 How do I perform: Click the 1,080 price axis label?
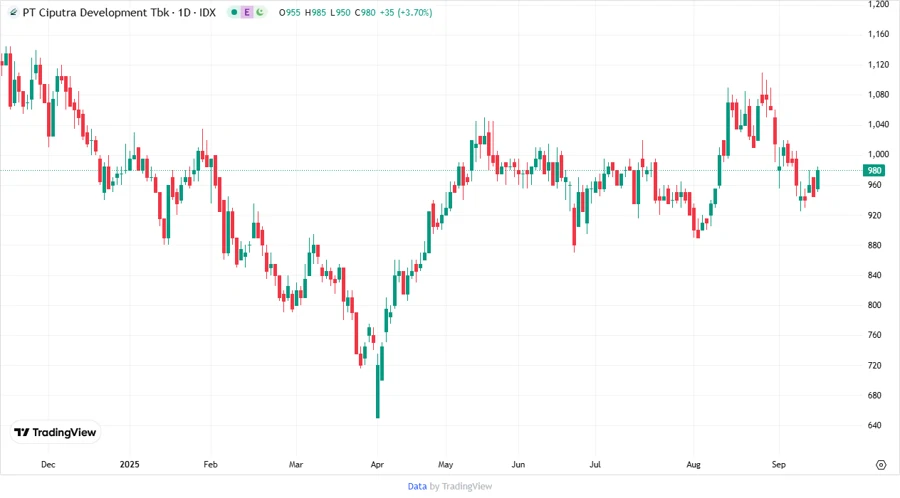[x=878, y=95]
